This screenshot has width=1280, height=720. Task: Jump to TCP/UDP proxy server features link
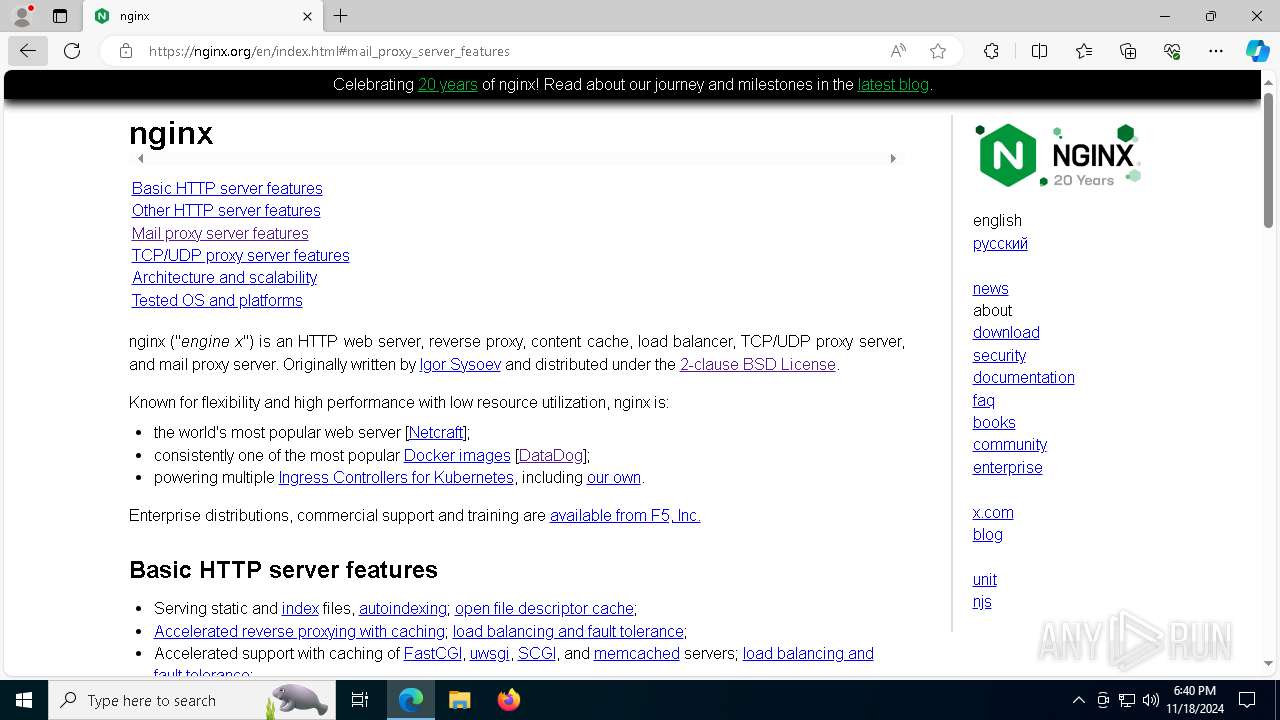point(241,255)
